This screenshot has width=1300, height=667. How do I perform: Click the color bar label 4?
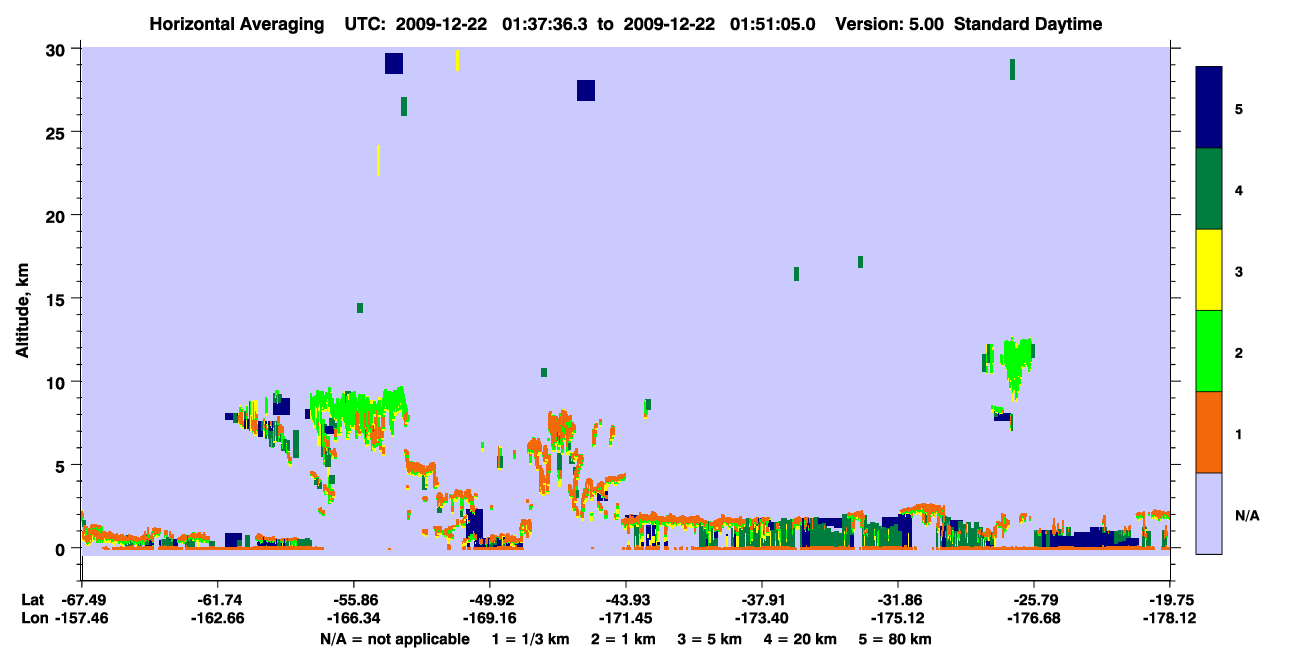point(1239,189)
